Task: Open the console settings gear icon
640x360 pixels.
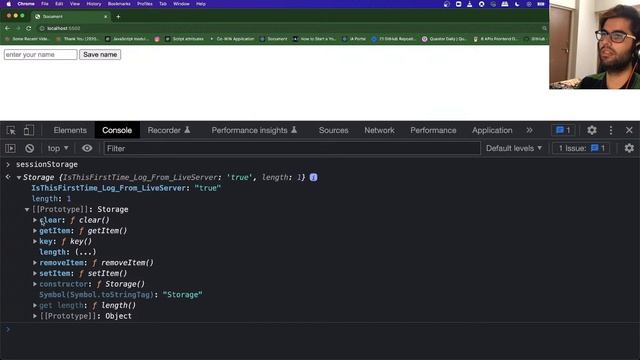Action: coord(629,148)
